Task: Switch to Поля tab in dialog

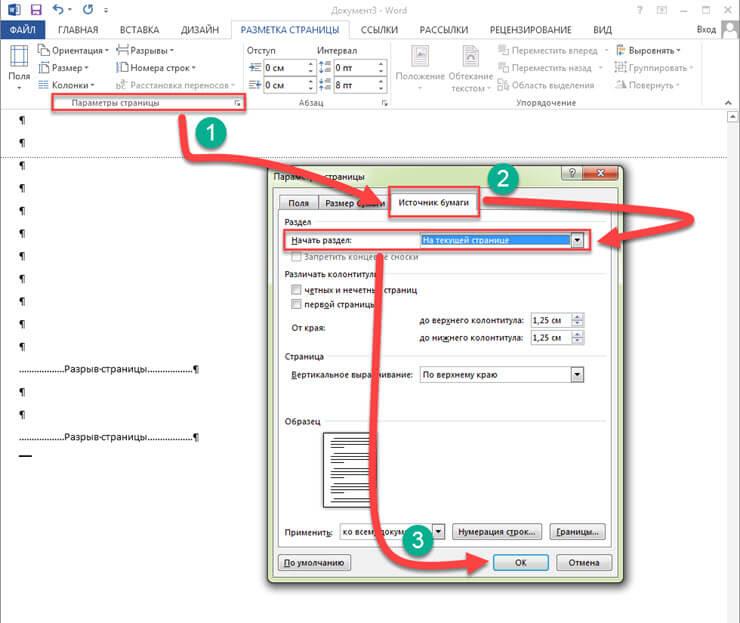Action: [299, 203]
